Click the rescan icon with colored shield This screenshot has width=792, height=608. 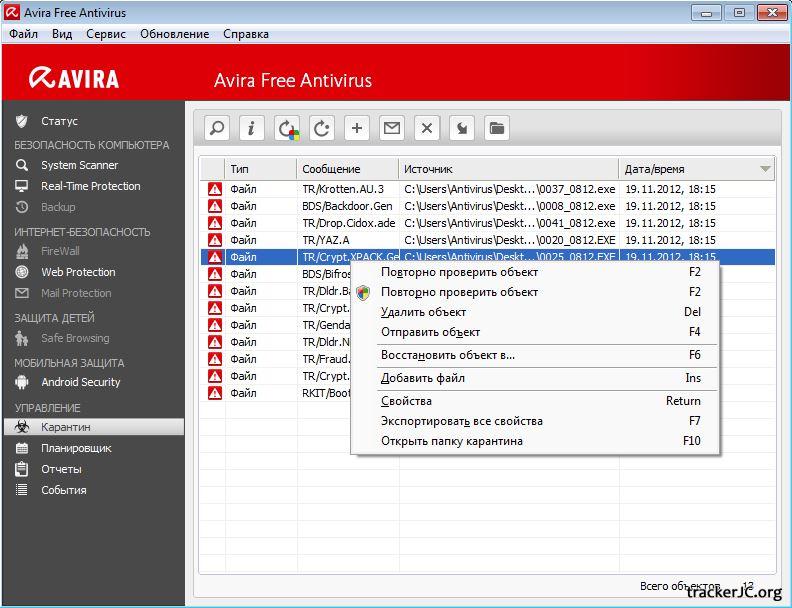pos(287,128)
